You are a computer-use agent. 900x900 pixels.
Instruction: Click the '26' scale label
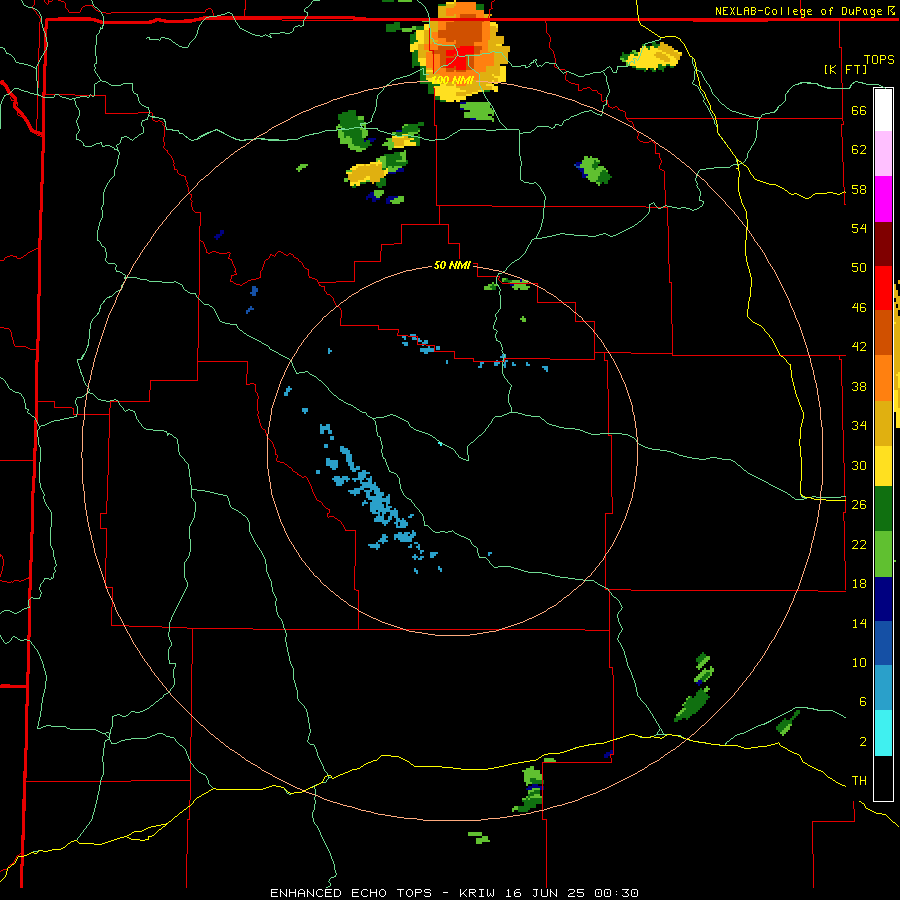pos(859,505)
